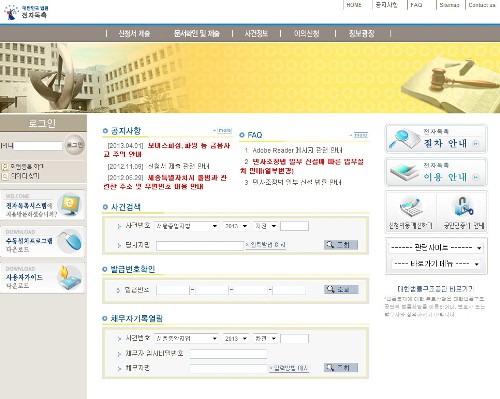Image resolution: width=500 pixels, height=399 pixels.
Task: Open the notice dated 2013.04.01
Action: 167,150
